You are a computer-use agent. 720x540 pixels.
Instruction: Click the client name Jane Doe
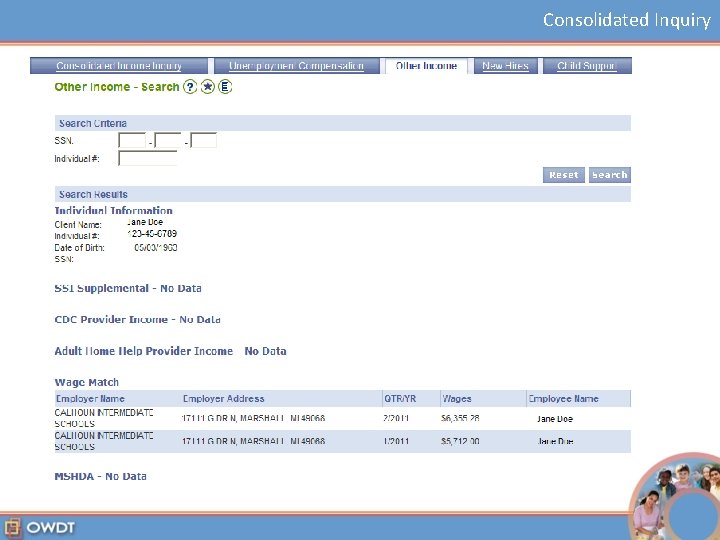tap(145, 222)
